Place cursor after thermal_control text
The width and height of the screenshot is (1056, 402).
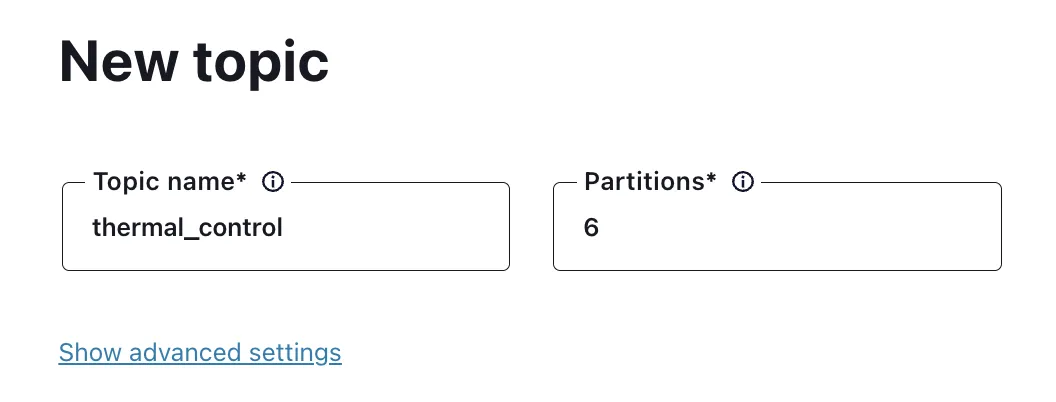284,228
